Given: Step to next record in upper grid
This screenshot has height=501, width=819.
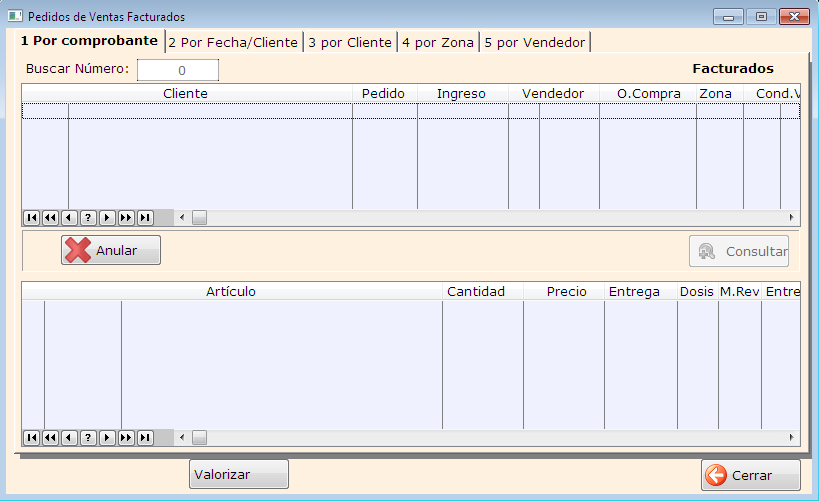Looking at the screenshot, I should (x=107, y=217).
